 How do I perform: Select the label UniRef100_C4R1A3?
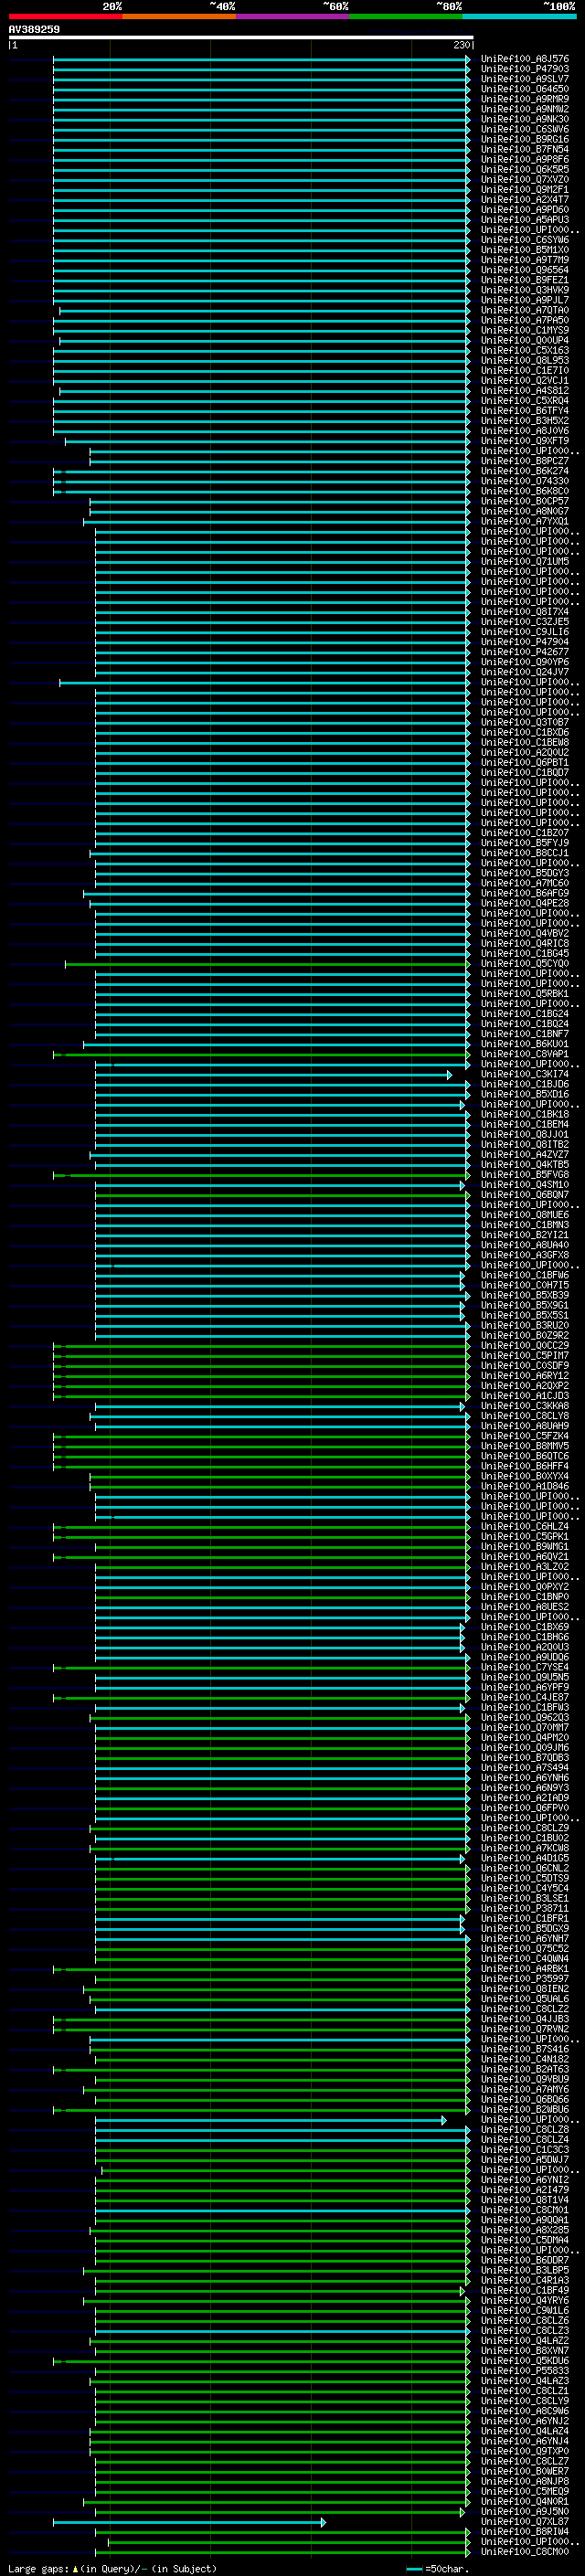pyautogui.click(x=525, y=2280)
